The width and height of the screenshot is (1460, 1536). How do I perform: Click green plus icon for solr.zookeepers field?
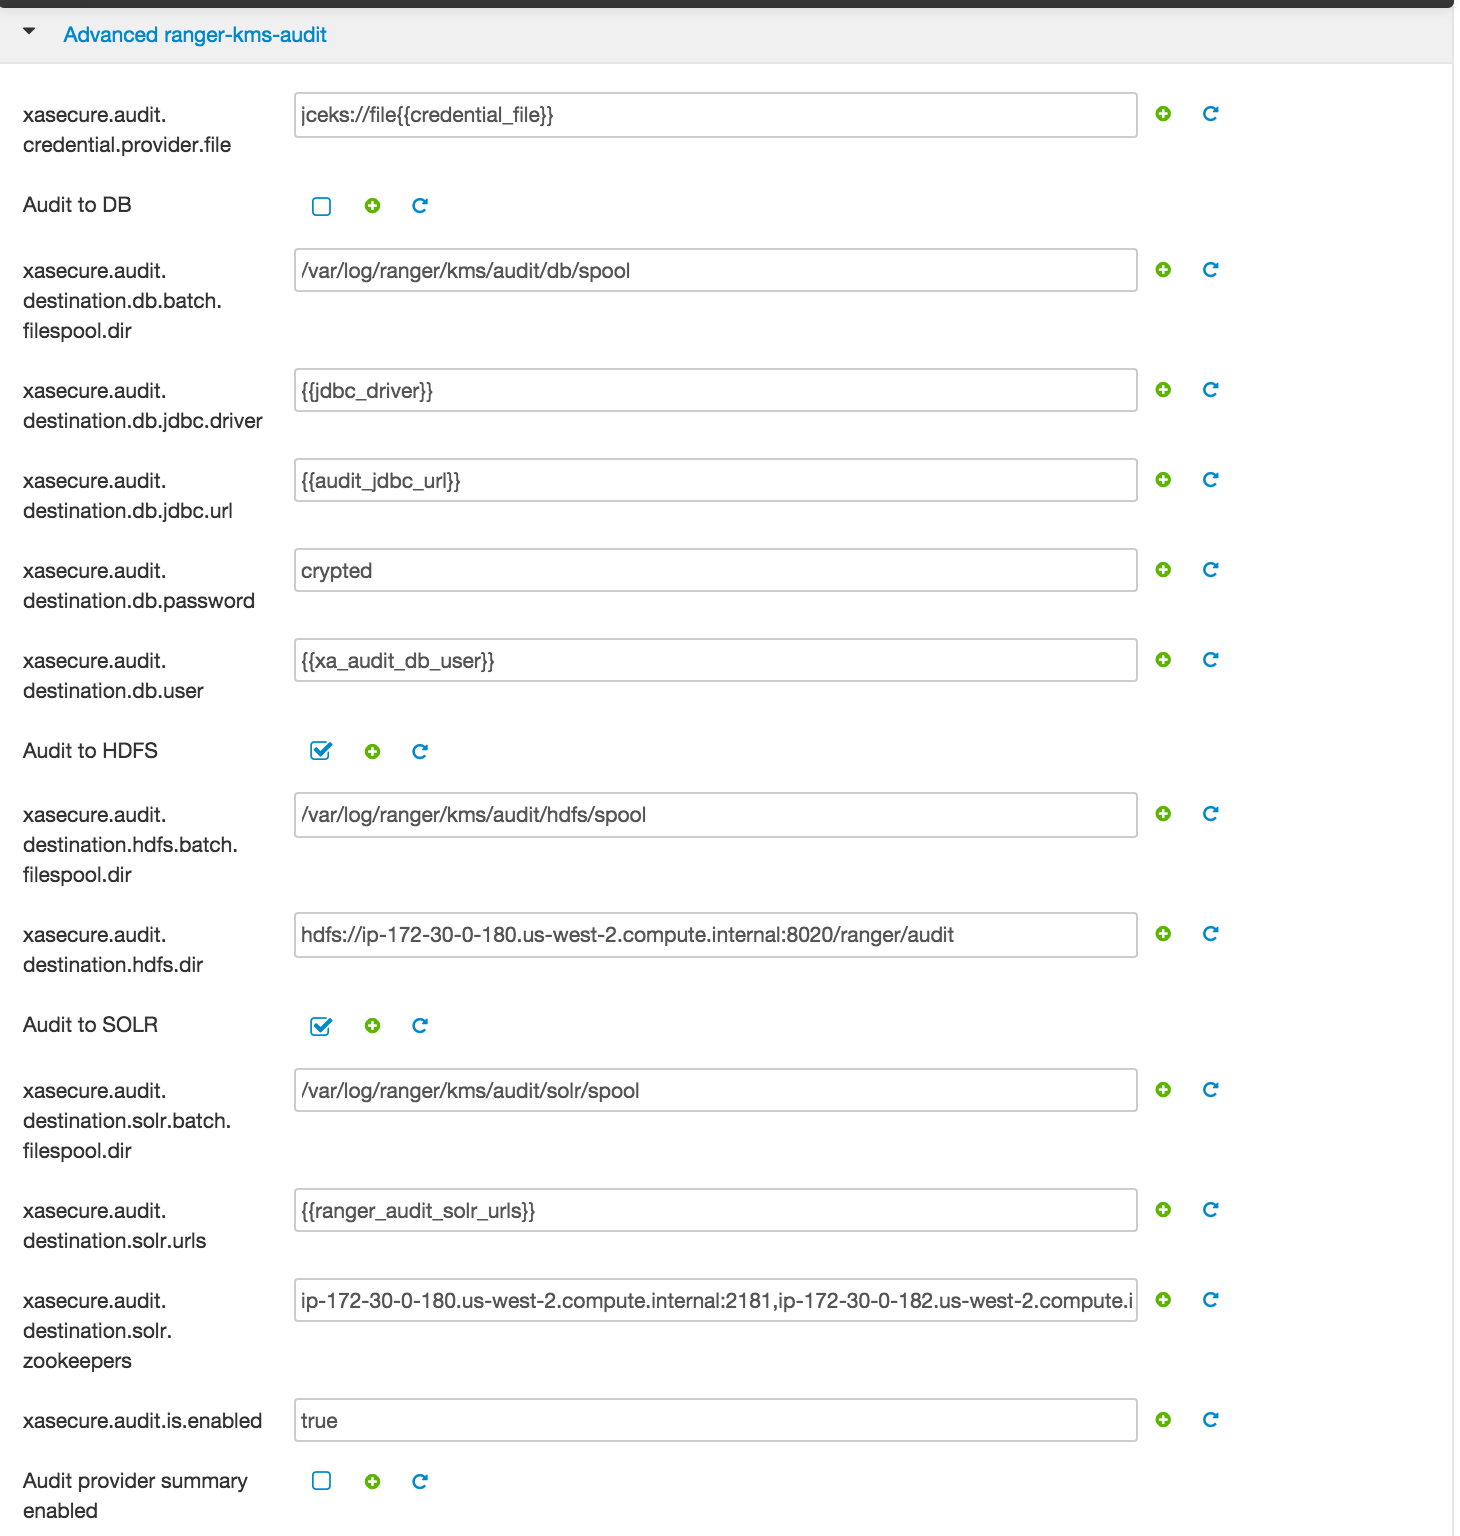point(1163,1300)
